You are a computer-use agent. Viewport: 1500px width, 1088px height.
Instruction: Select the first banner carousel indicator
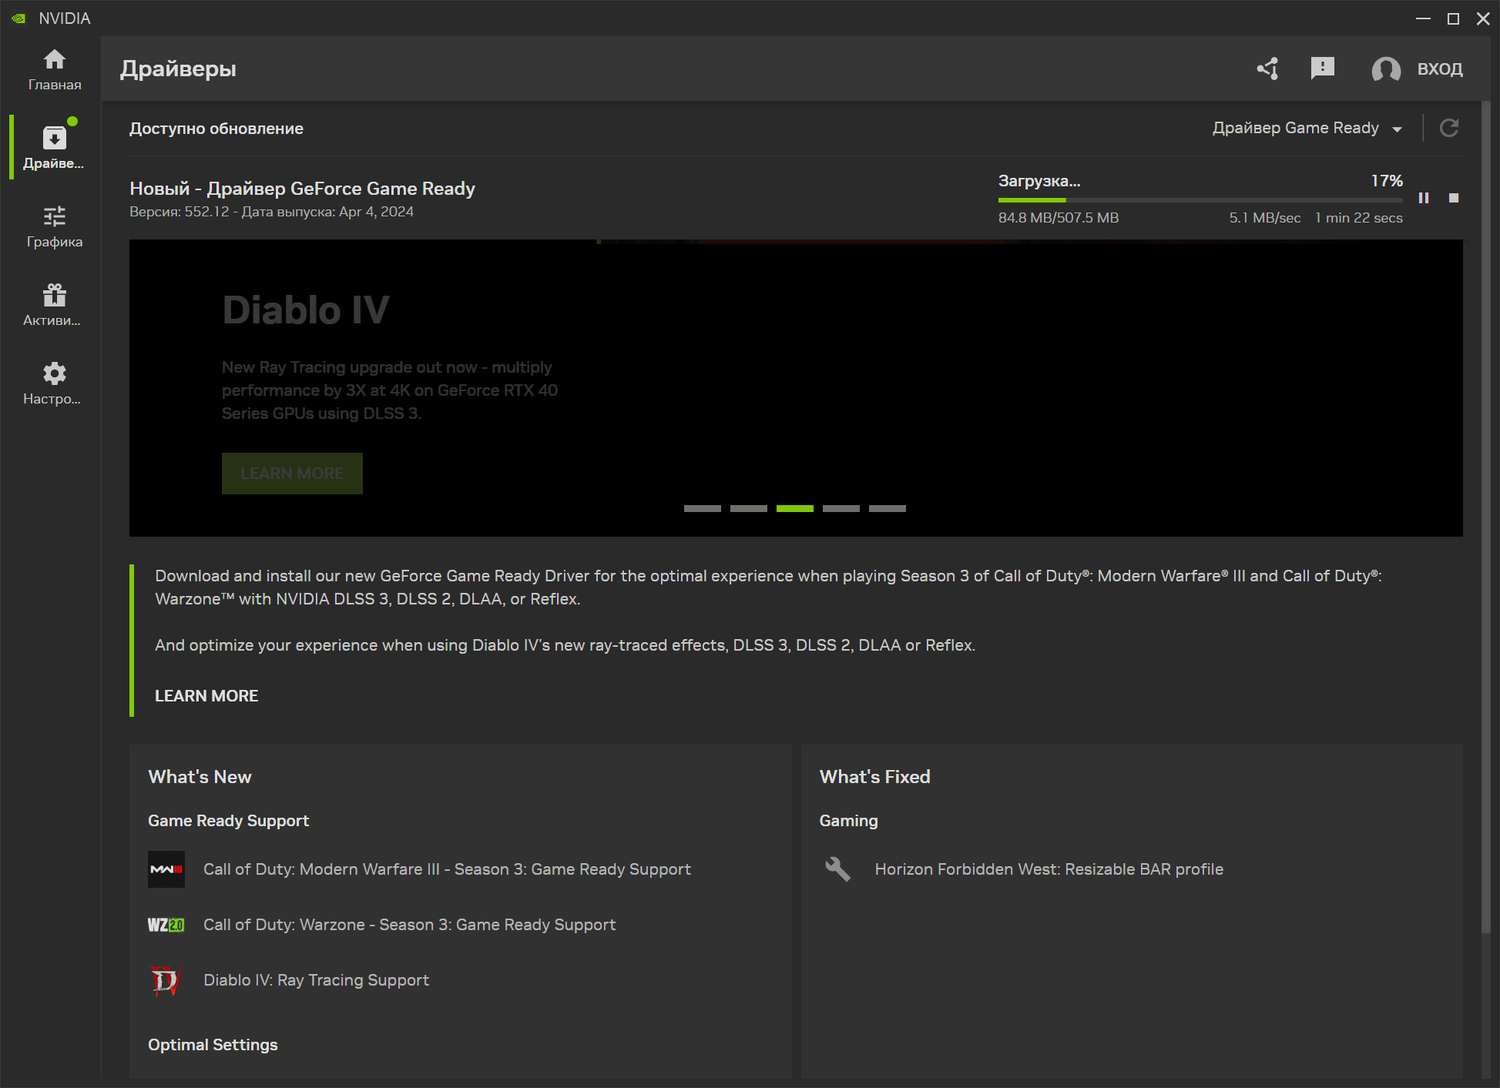click(702, 509)
